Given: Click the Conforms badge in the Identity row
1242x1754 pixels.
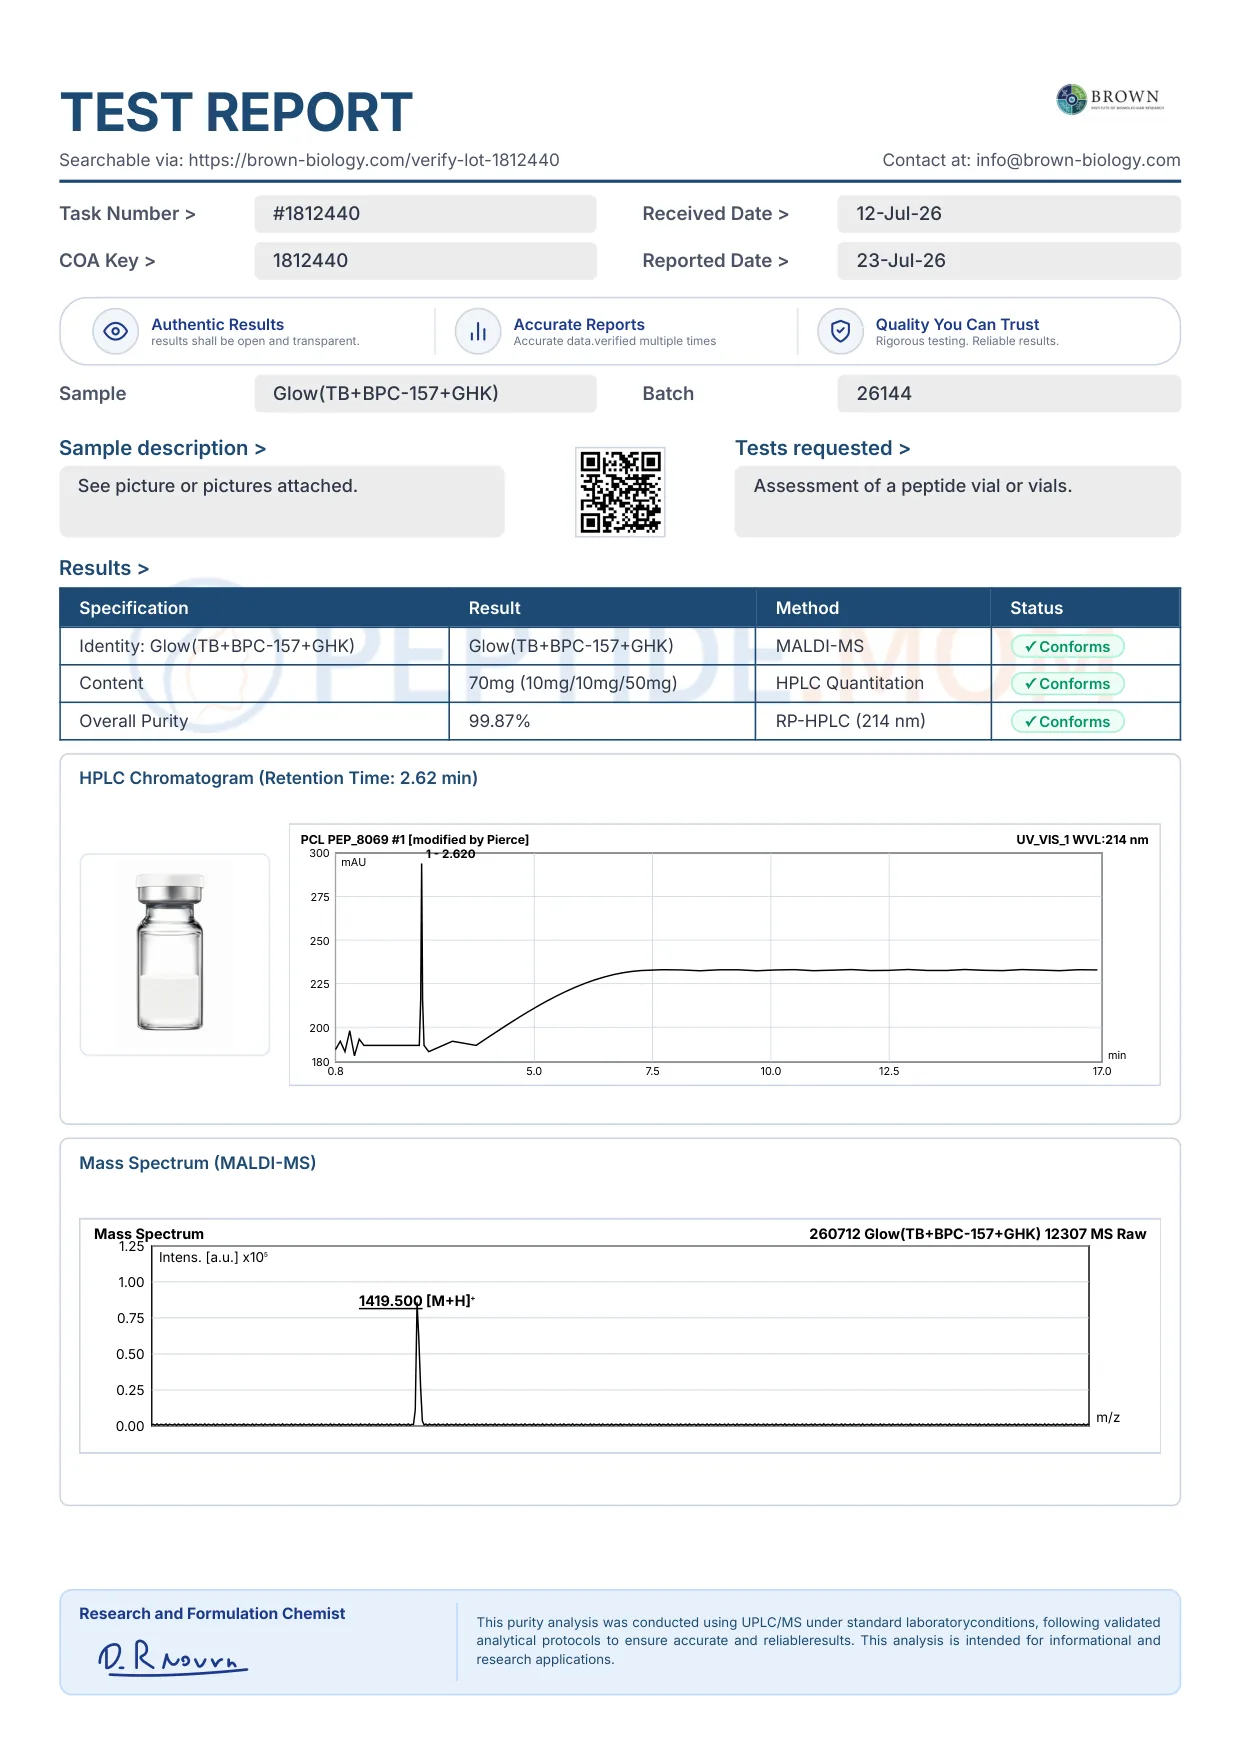Looking at the screenshot, I should click(x=1068, y=647).
